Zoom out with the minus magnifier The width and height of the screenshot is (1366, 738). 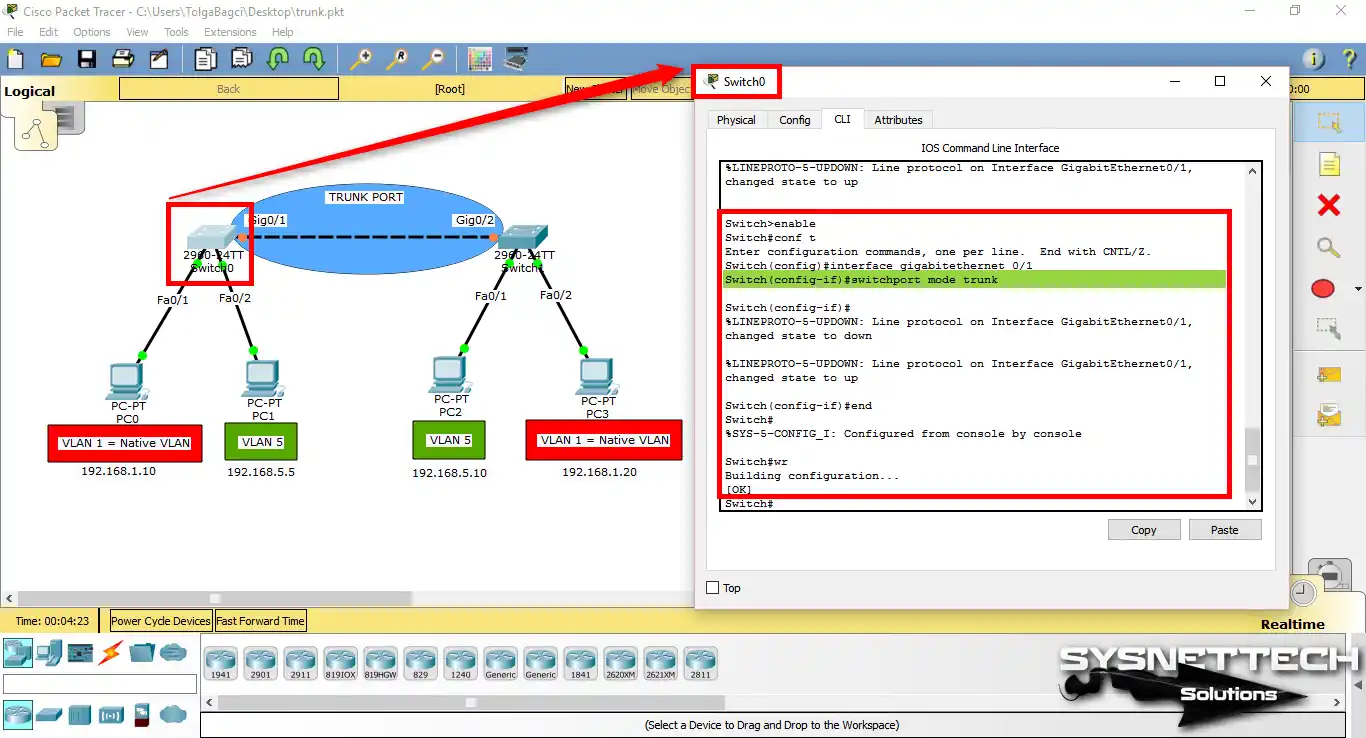pos(433,59)
